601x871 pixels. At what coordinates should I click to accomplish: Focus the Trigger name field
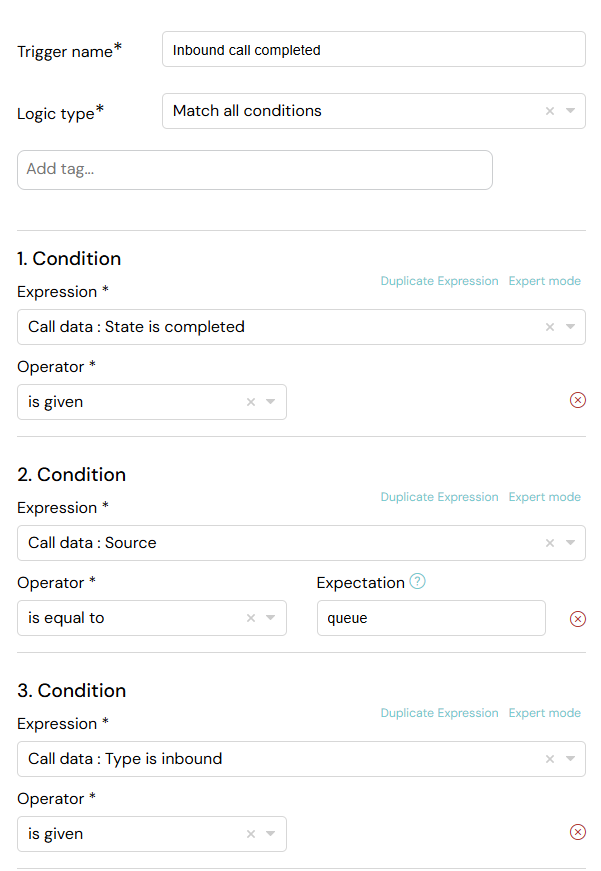[374, 49]
